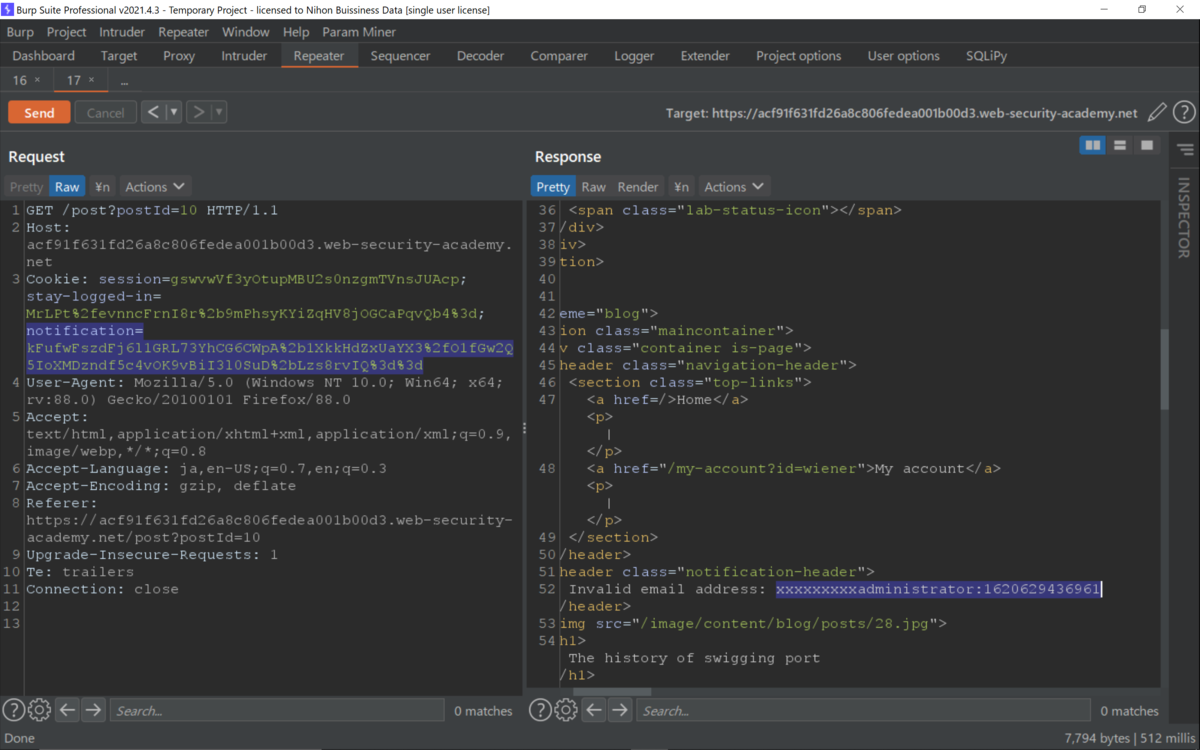Click the Cancel button

(x=105, y=113)
